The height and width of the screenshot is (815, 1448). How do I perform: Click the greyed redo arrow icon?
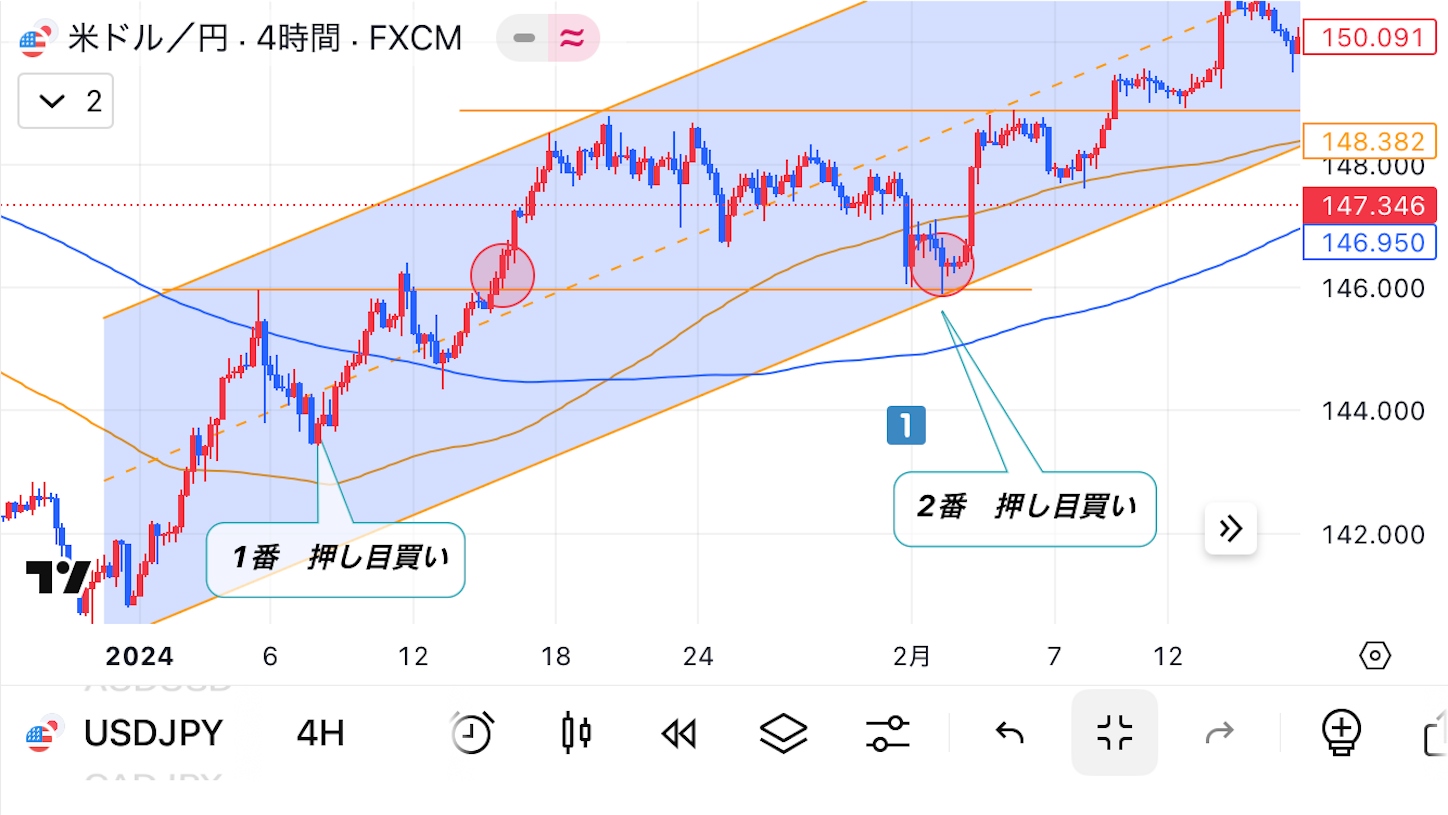coord(1219,733)
